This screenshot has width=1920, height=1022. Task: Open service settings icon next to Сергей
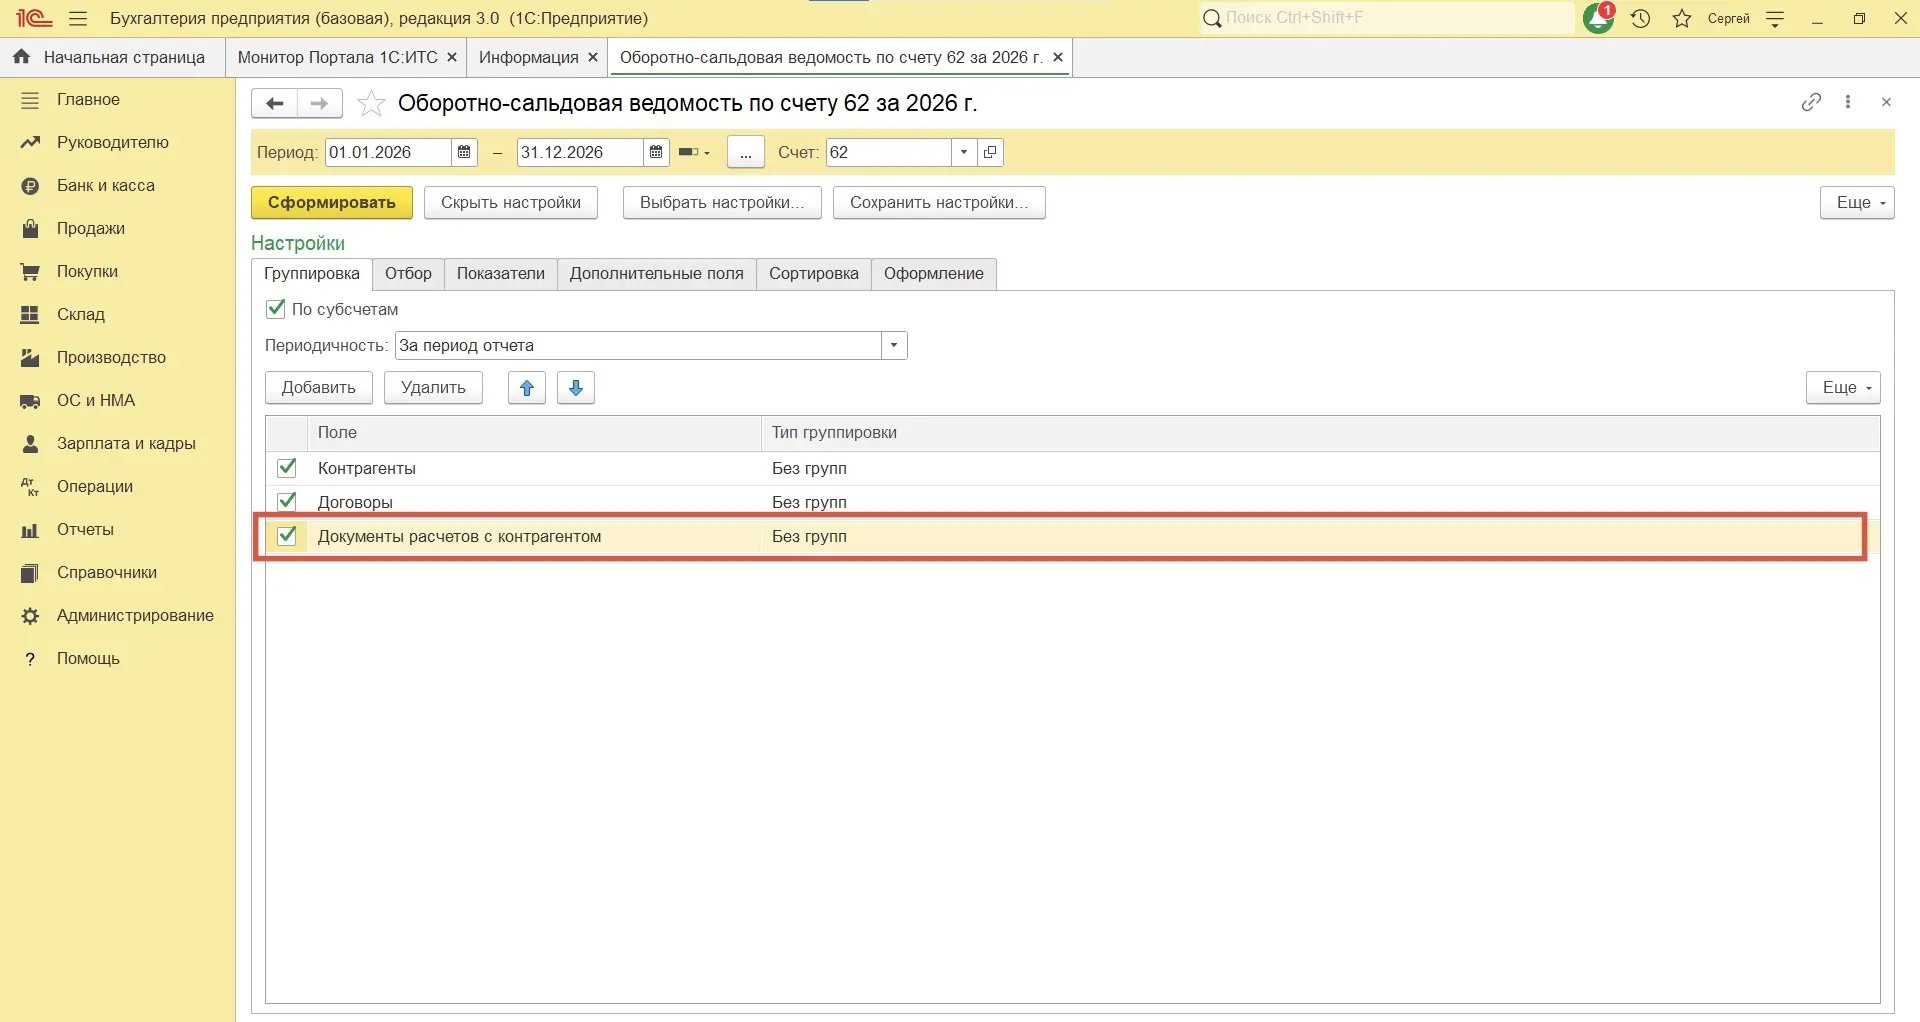(1775, 18)
